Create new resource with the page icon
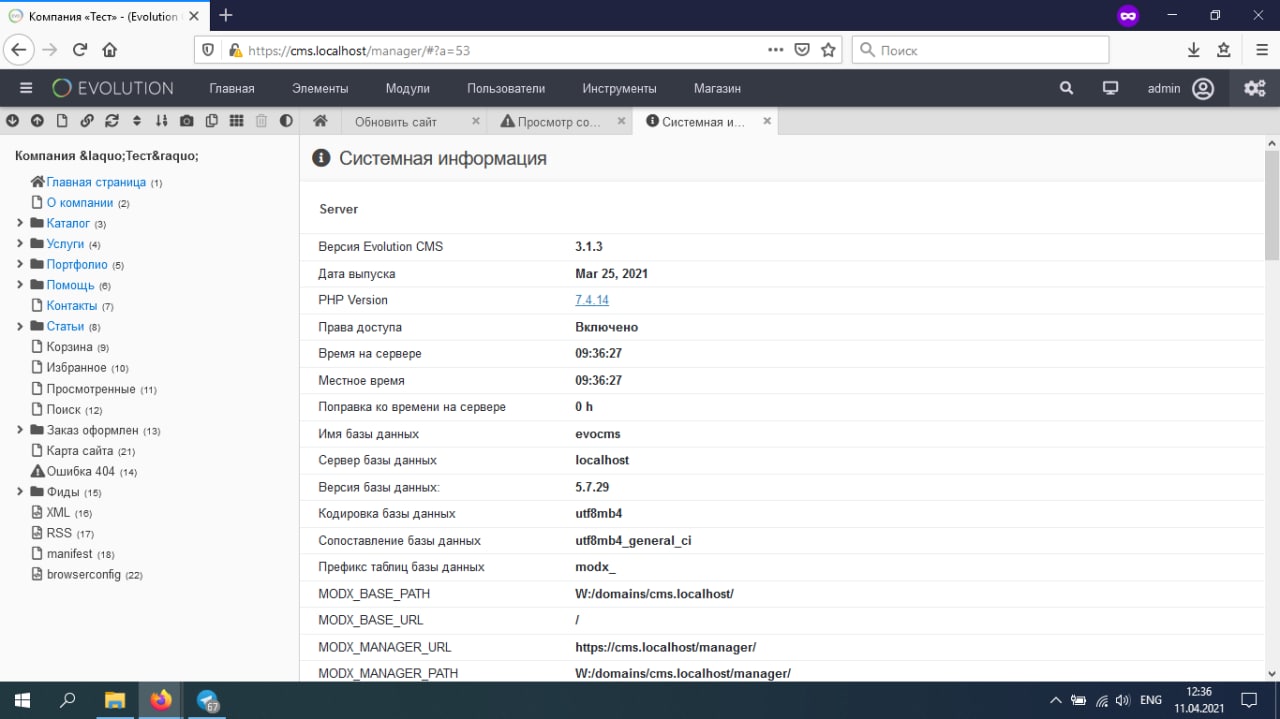Image resolution: width=1280 pixels, height=719 pixels. (62, 121)
